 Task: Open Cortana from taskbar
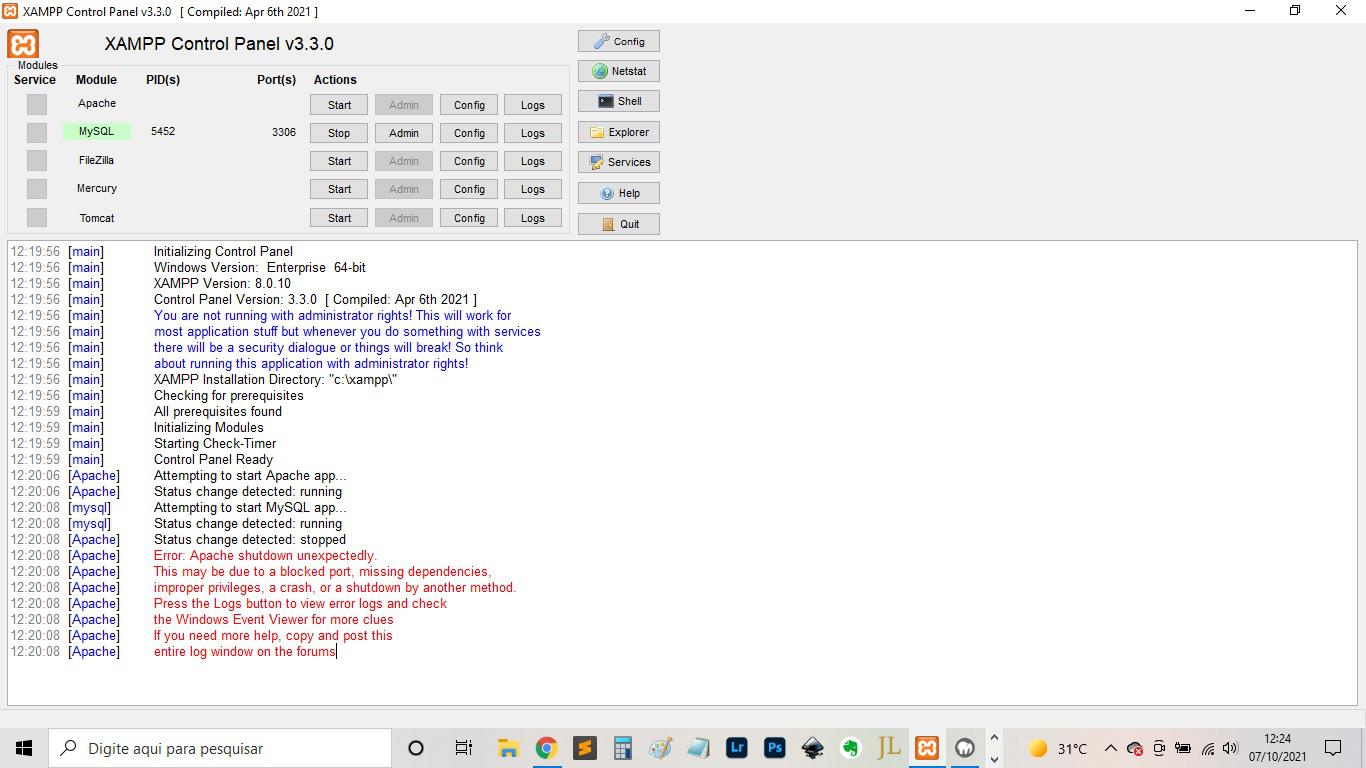point(416,748)
